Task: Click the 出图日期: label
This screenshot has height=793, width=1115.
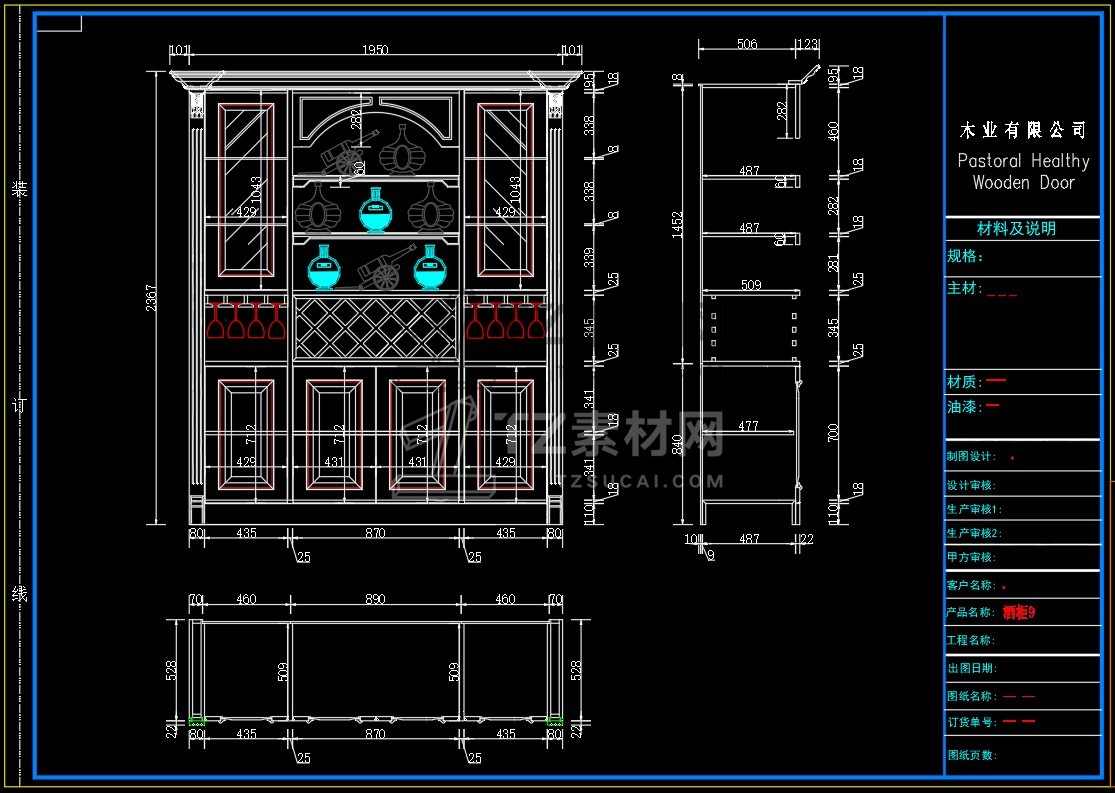Action: (x=972, y=668)
